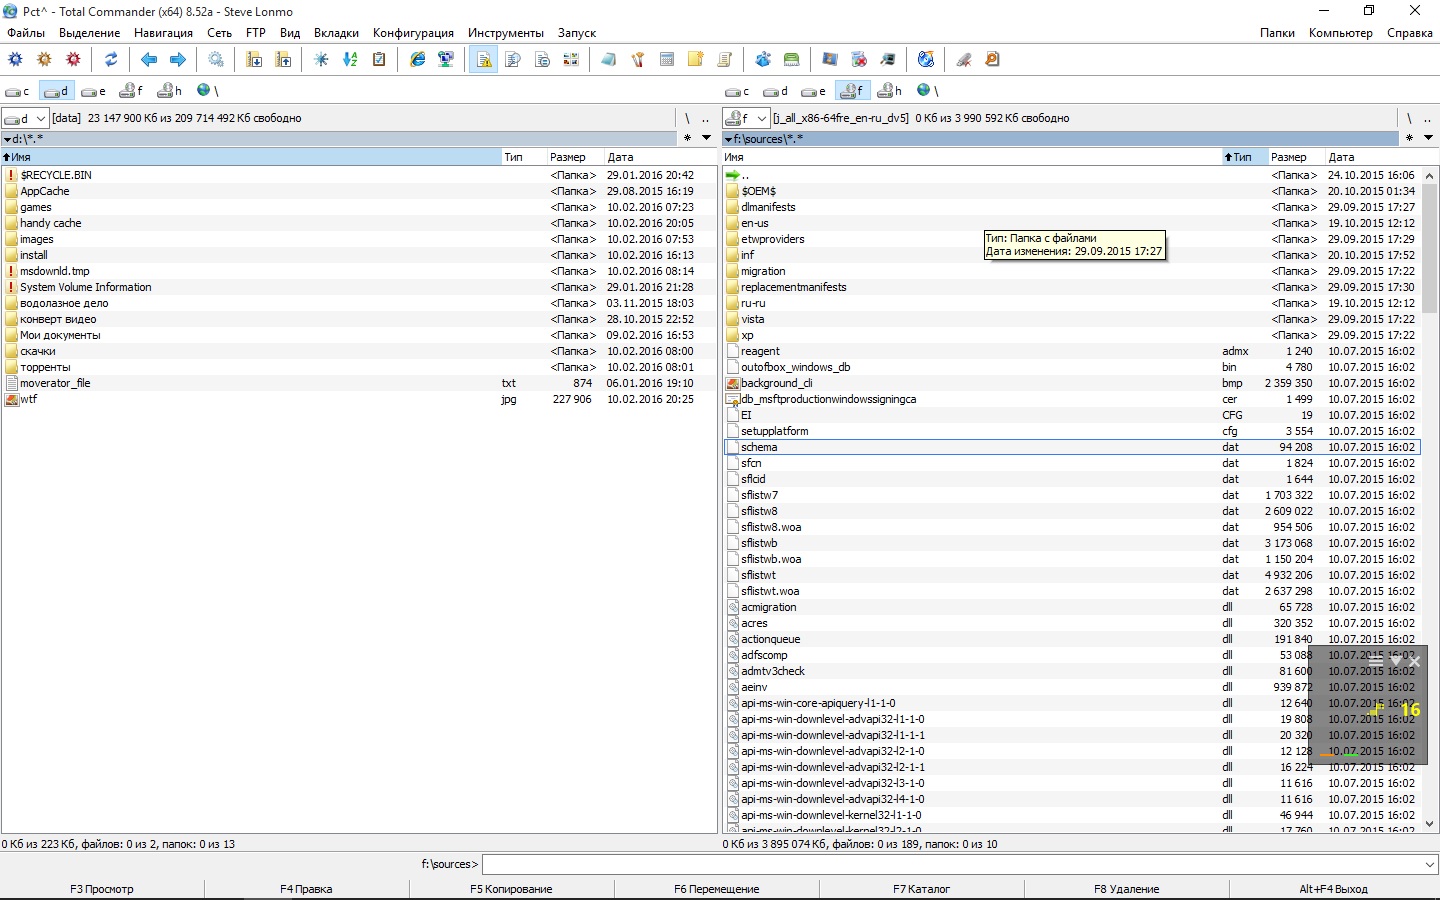
Task: Go back using the left blue arrow
Action: pos(149,60)
